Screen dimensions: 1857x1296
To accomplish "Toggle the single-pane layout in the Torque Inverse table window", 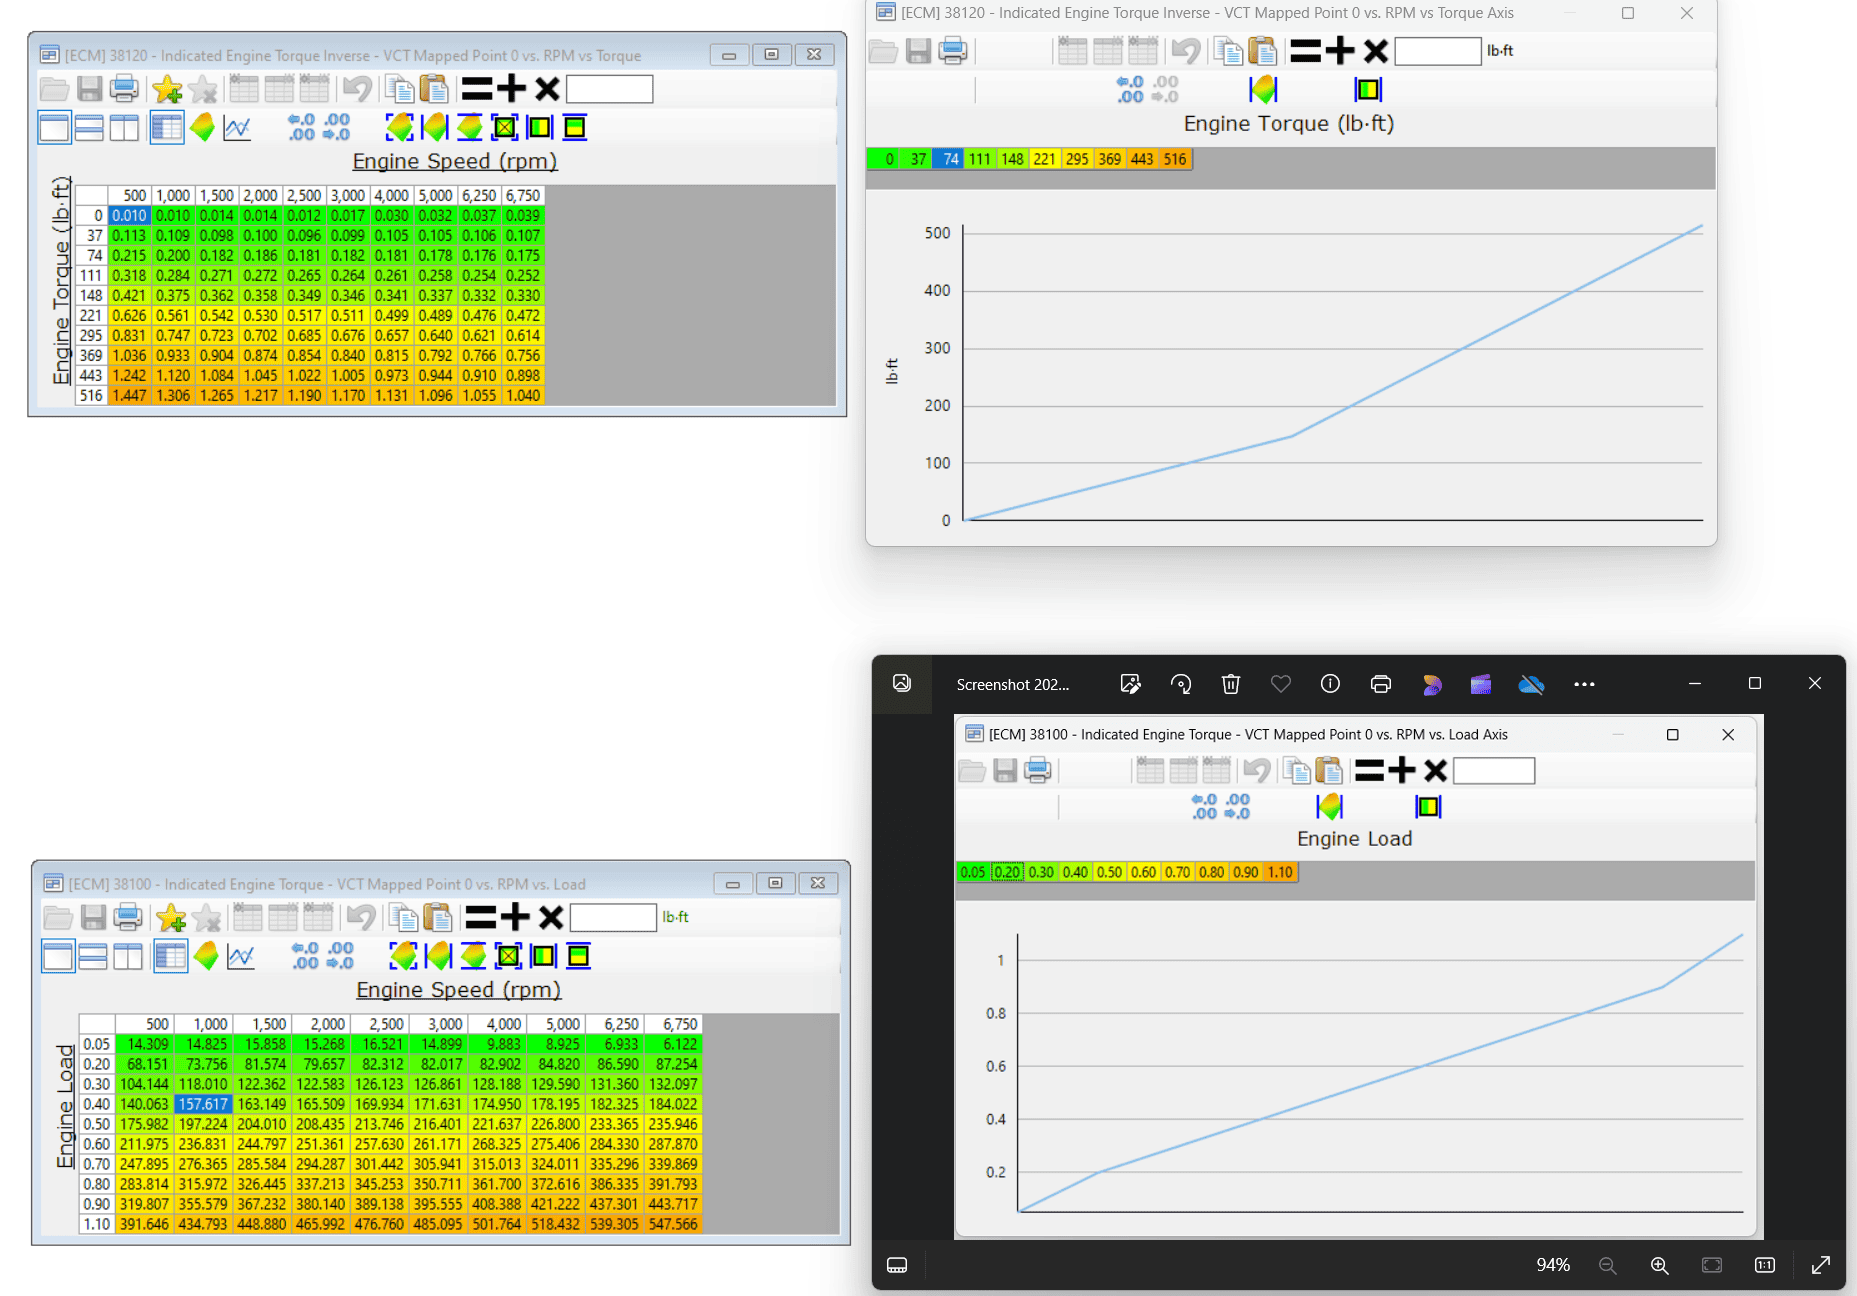I will 54,127.
